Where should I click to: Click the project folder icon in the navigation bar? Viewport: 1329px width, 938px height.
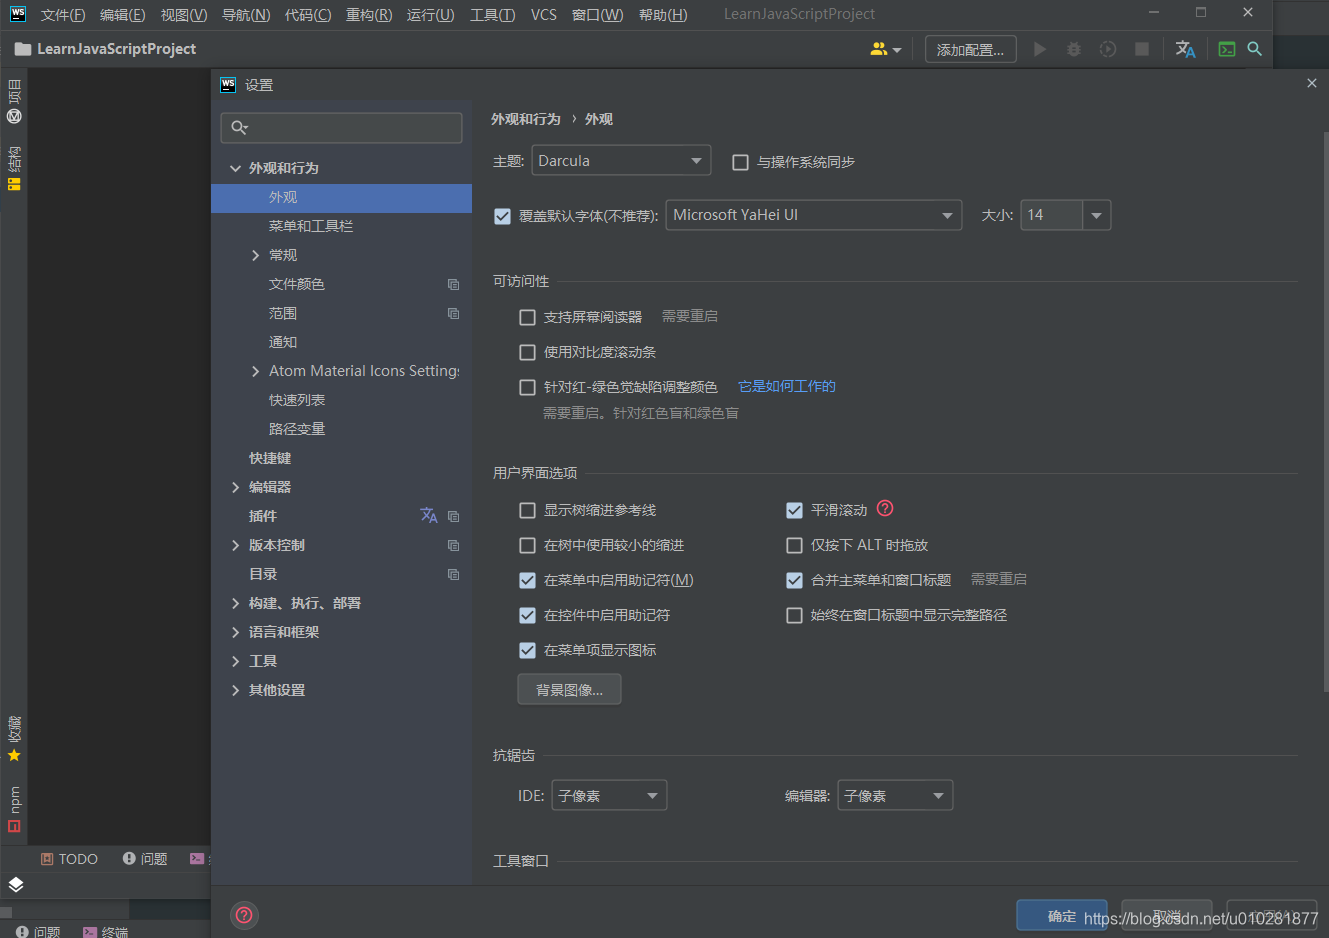22,49
